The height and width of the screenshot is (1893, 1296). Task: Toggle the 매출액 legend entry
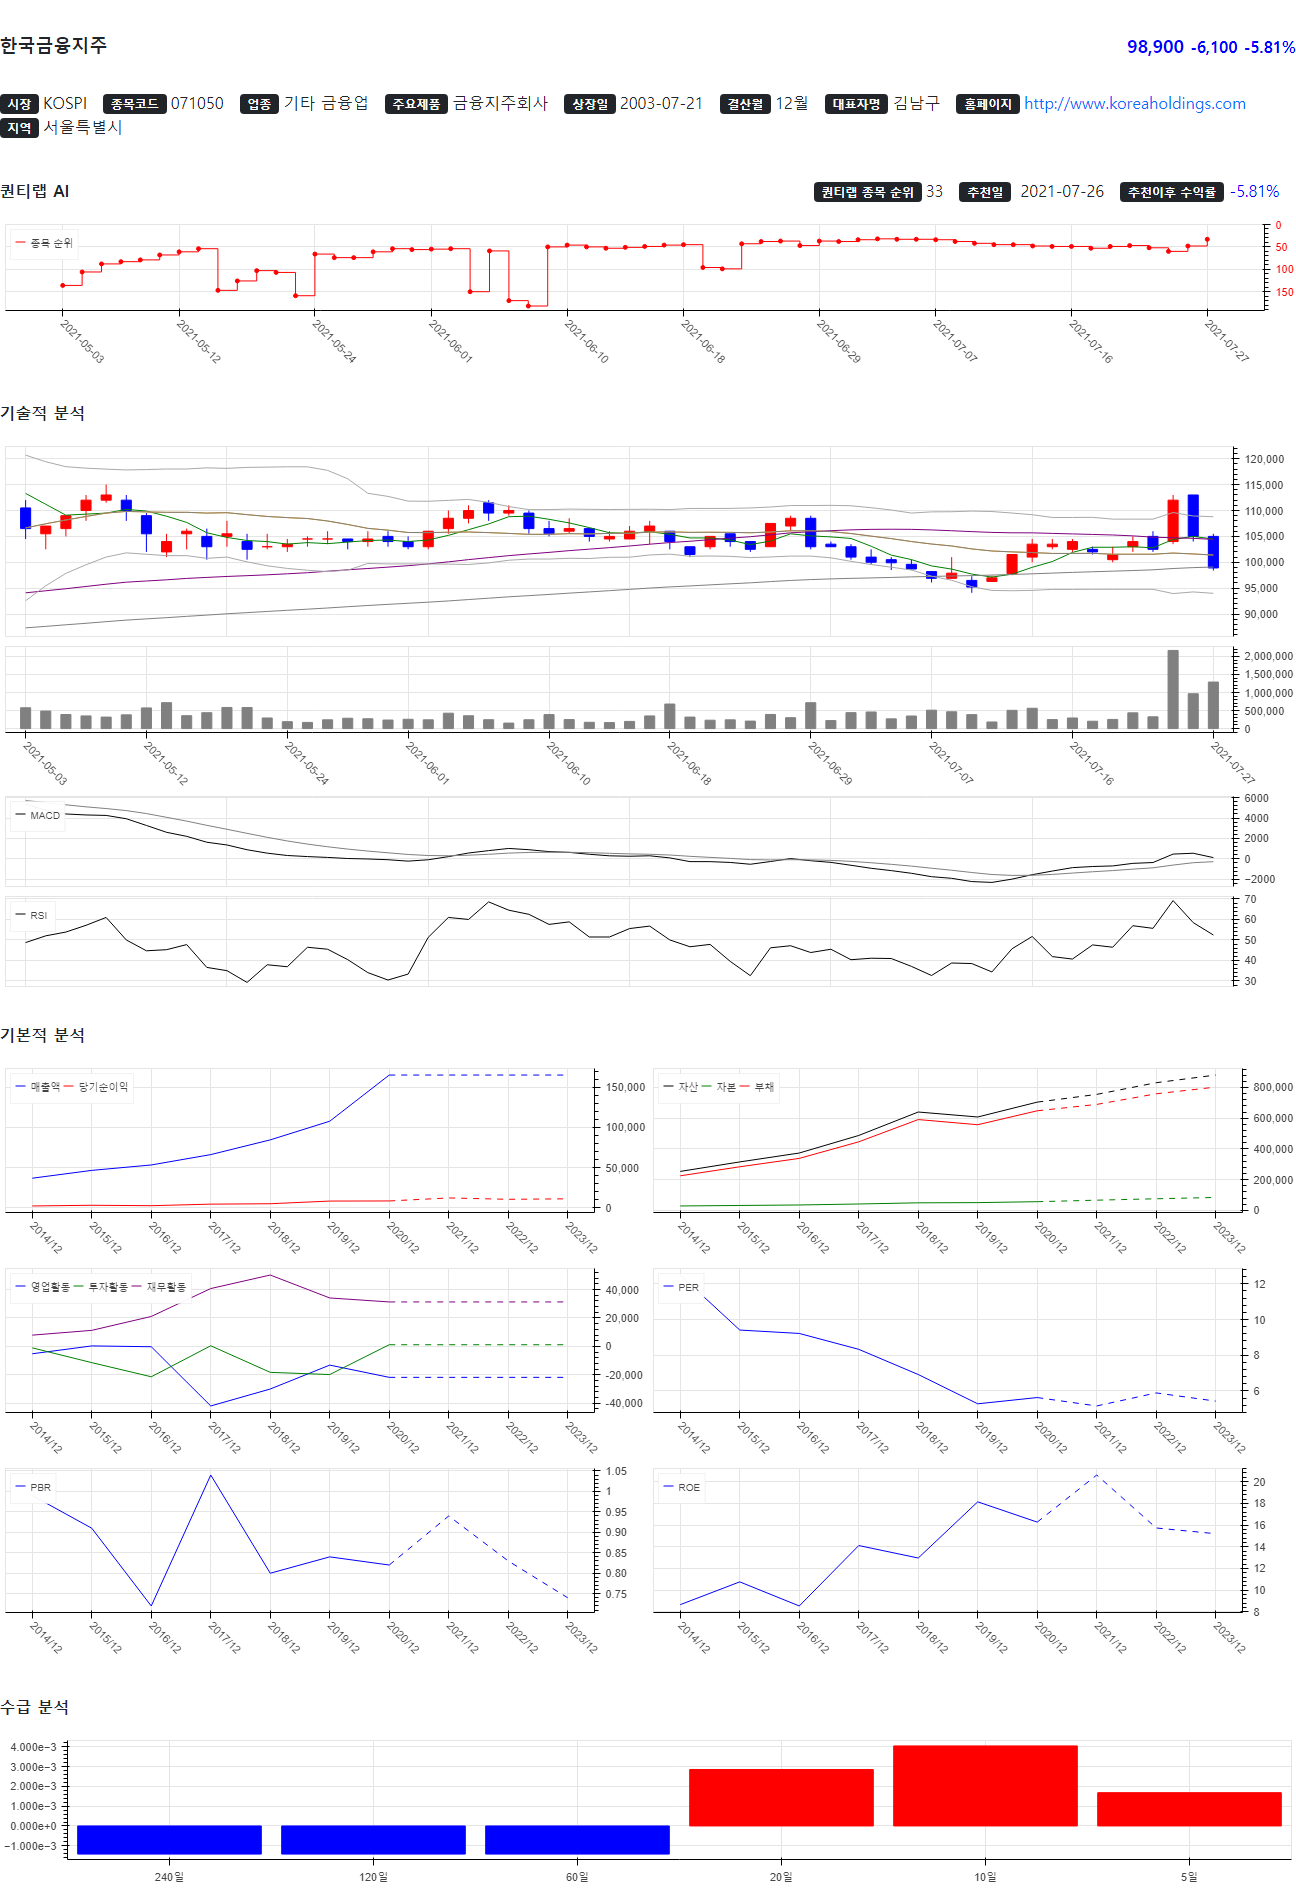coord(37,1087)
